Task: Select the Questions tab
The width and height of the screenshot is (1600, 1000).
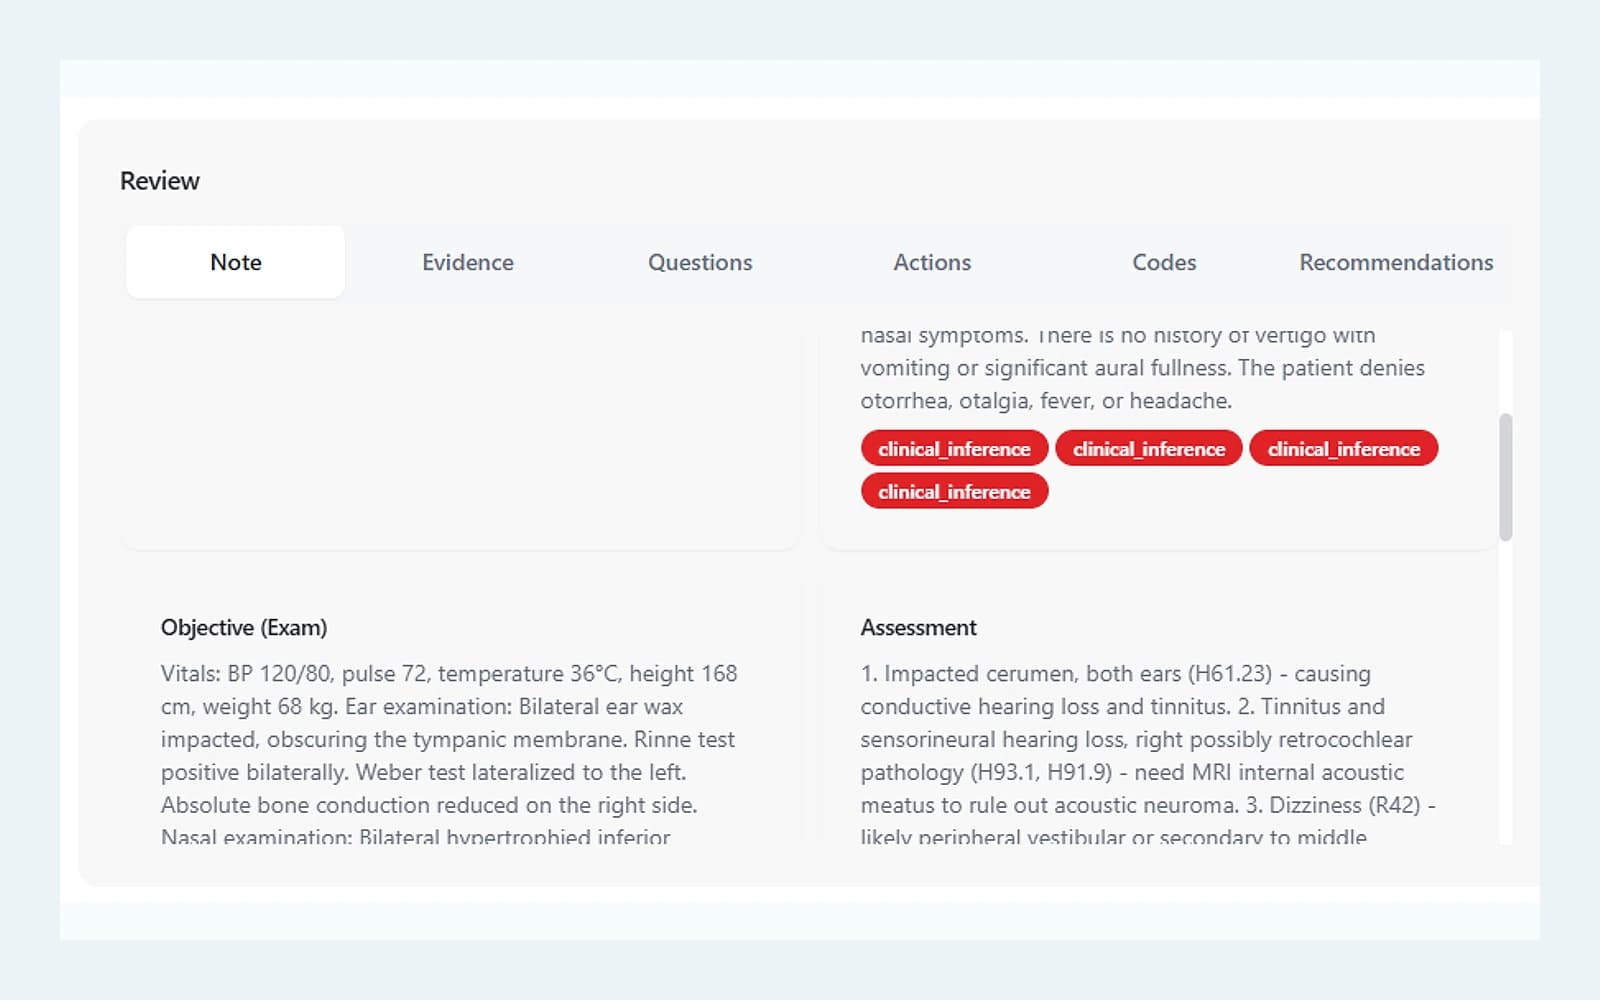Action: [x=700, y=262]
